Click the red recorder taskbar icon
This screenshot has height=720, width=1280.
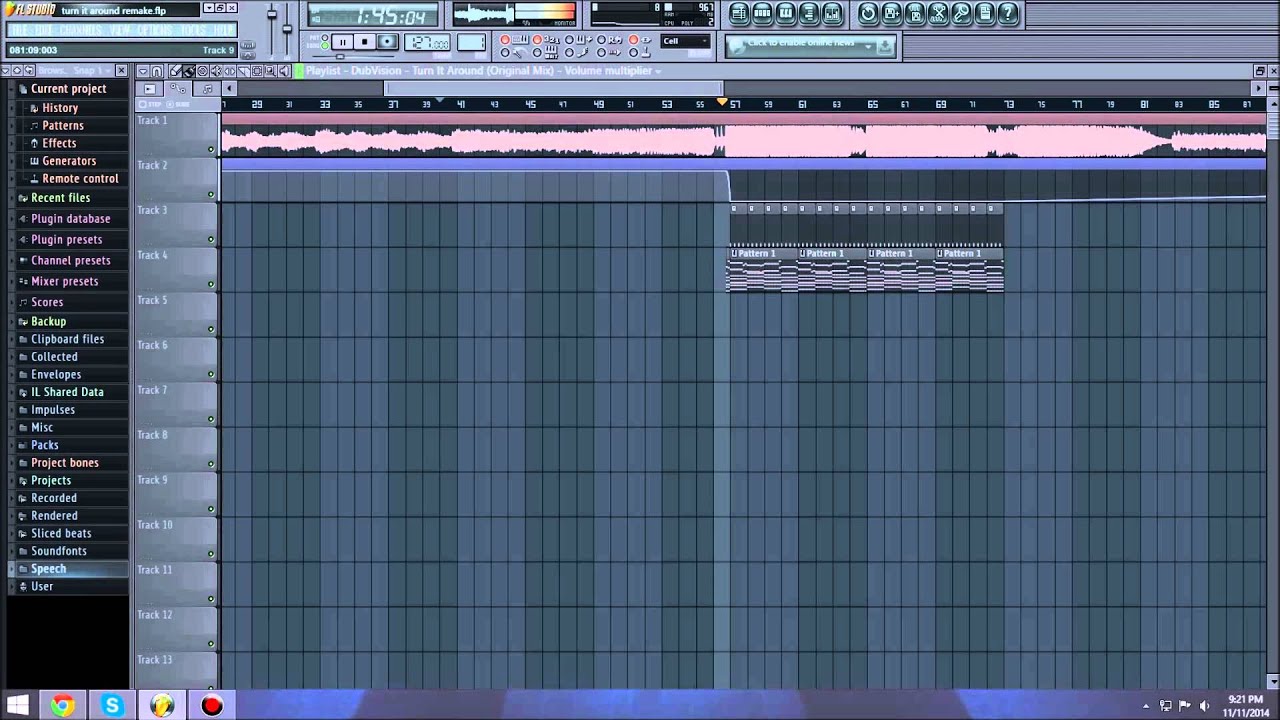[x=212, y=706]
